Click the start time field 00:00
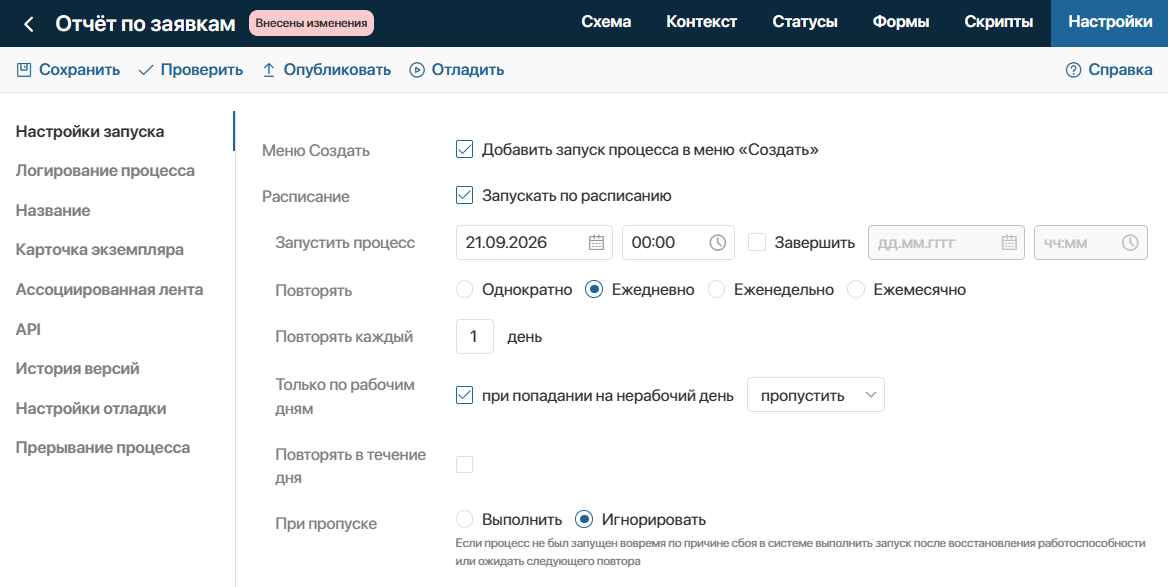 pyautogui.click(x=679, y=242)
